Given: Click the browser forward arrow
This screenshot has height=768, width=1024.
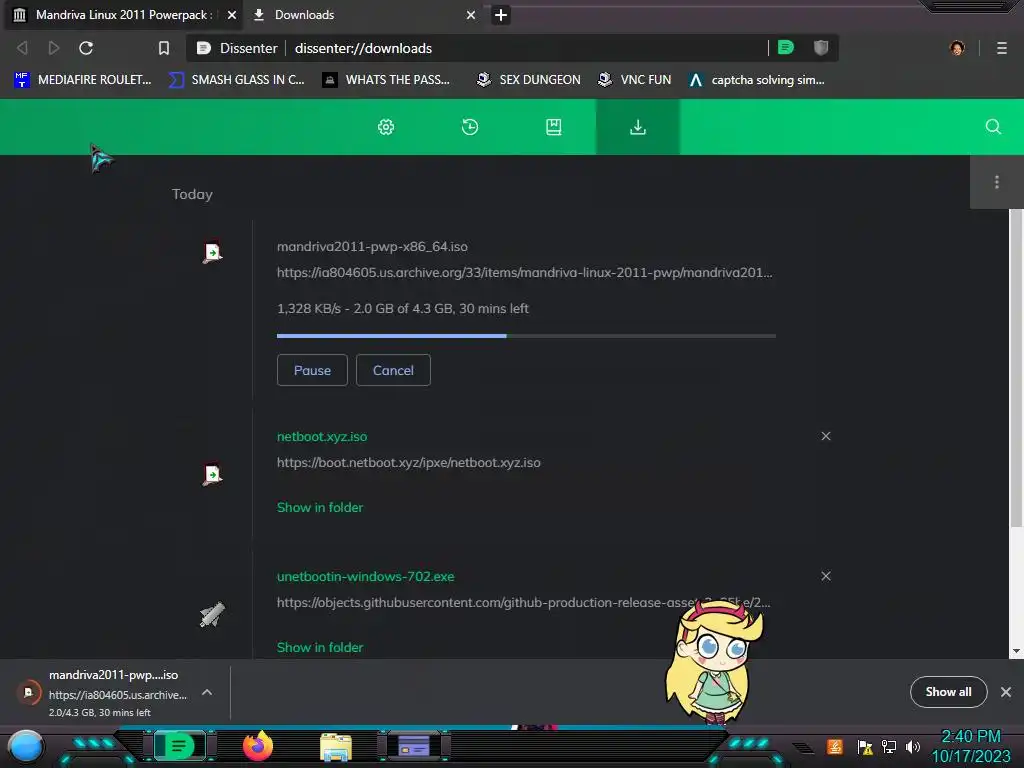Looking at the screenshot, I should (x=54, y=48).
